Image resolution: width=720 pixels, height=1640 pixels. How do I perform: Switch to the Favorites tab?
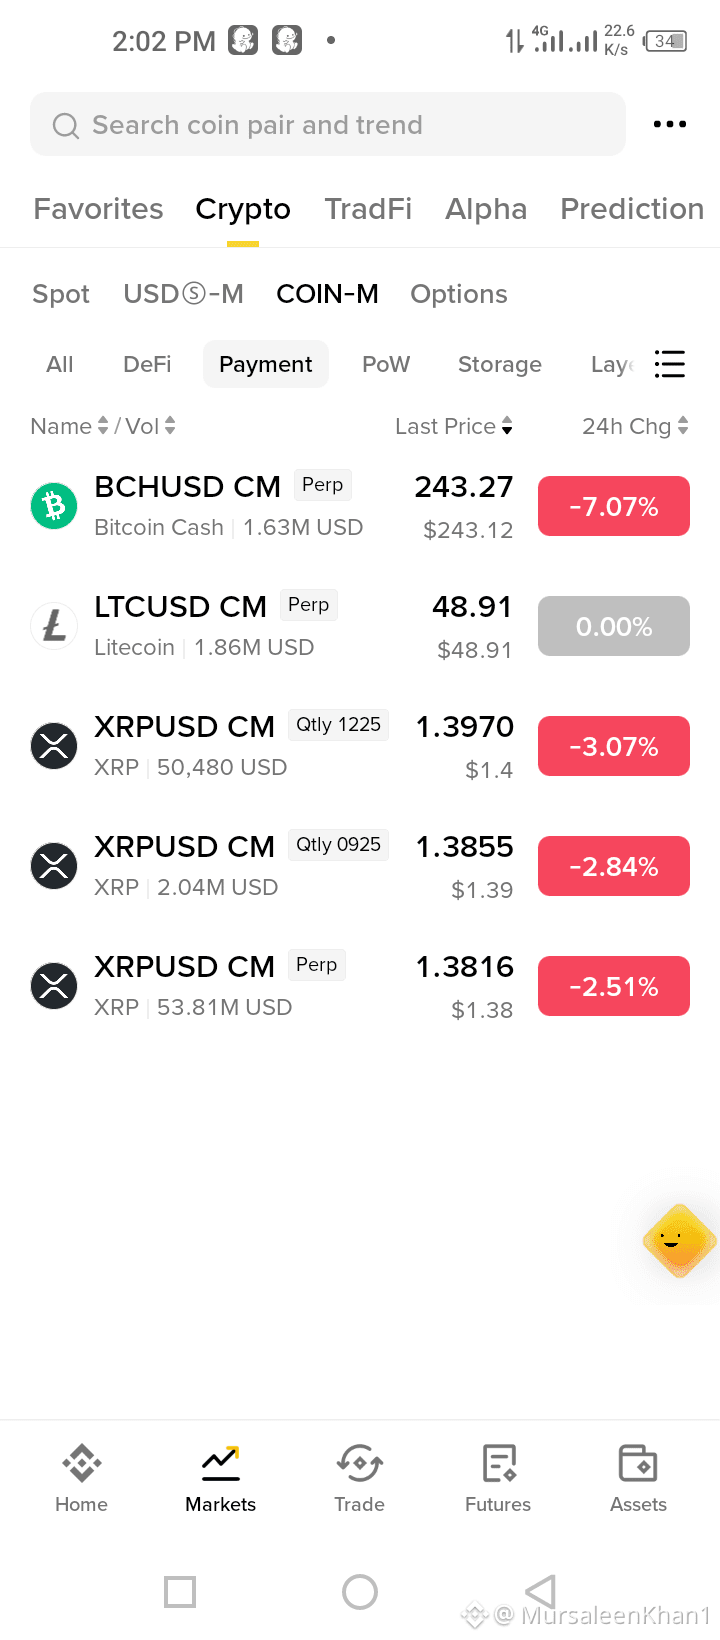tap(98, 208)
